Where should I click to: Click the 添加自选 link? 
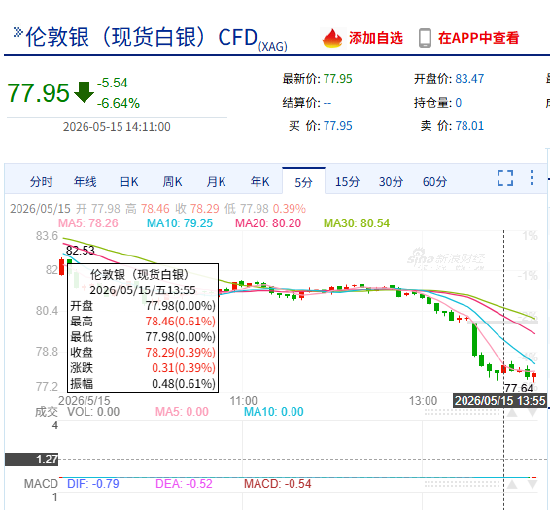(376, 38)
